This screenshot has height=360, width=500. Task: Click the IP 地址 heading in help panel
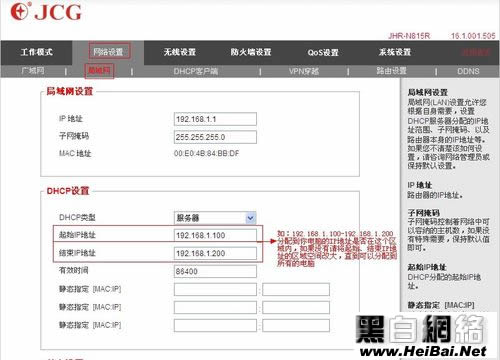click(420, 185)
